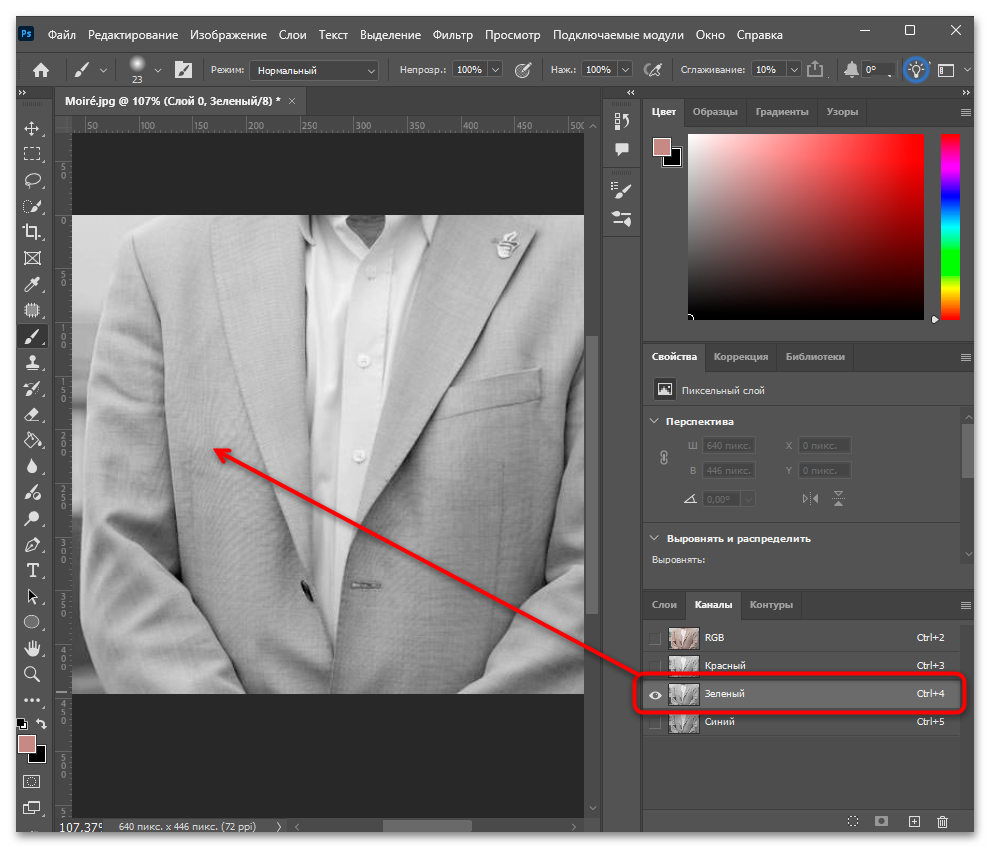The width and height of the screenshot is (990, 848).
Task: Pick the Crop tool
Action: click(32, 232)
